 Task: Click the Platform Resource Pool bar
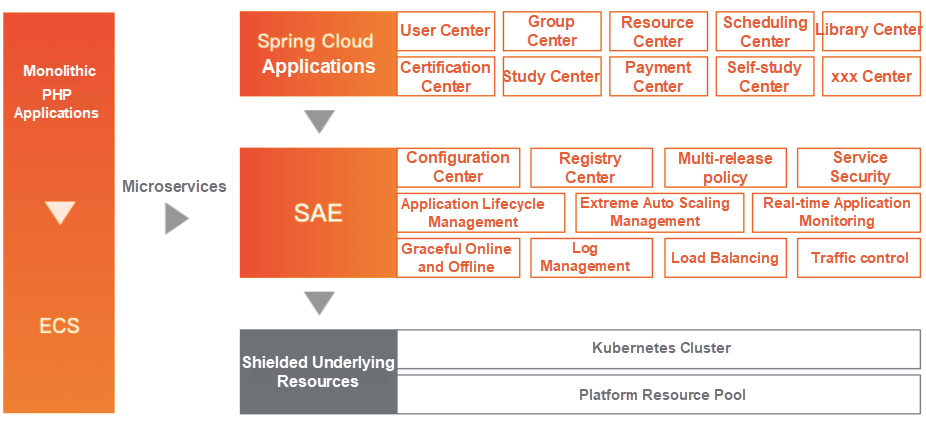[x=658, y=394]
